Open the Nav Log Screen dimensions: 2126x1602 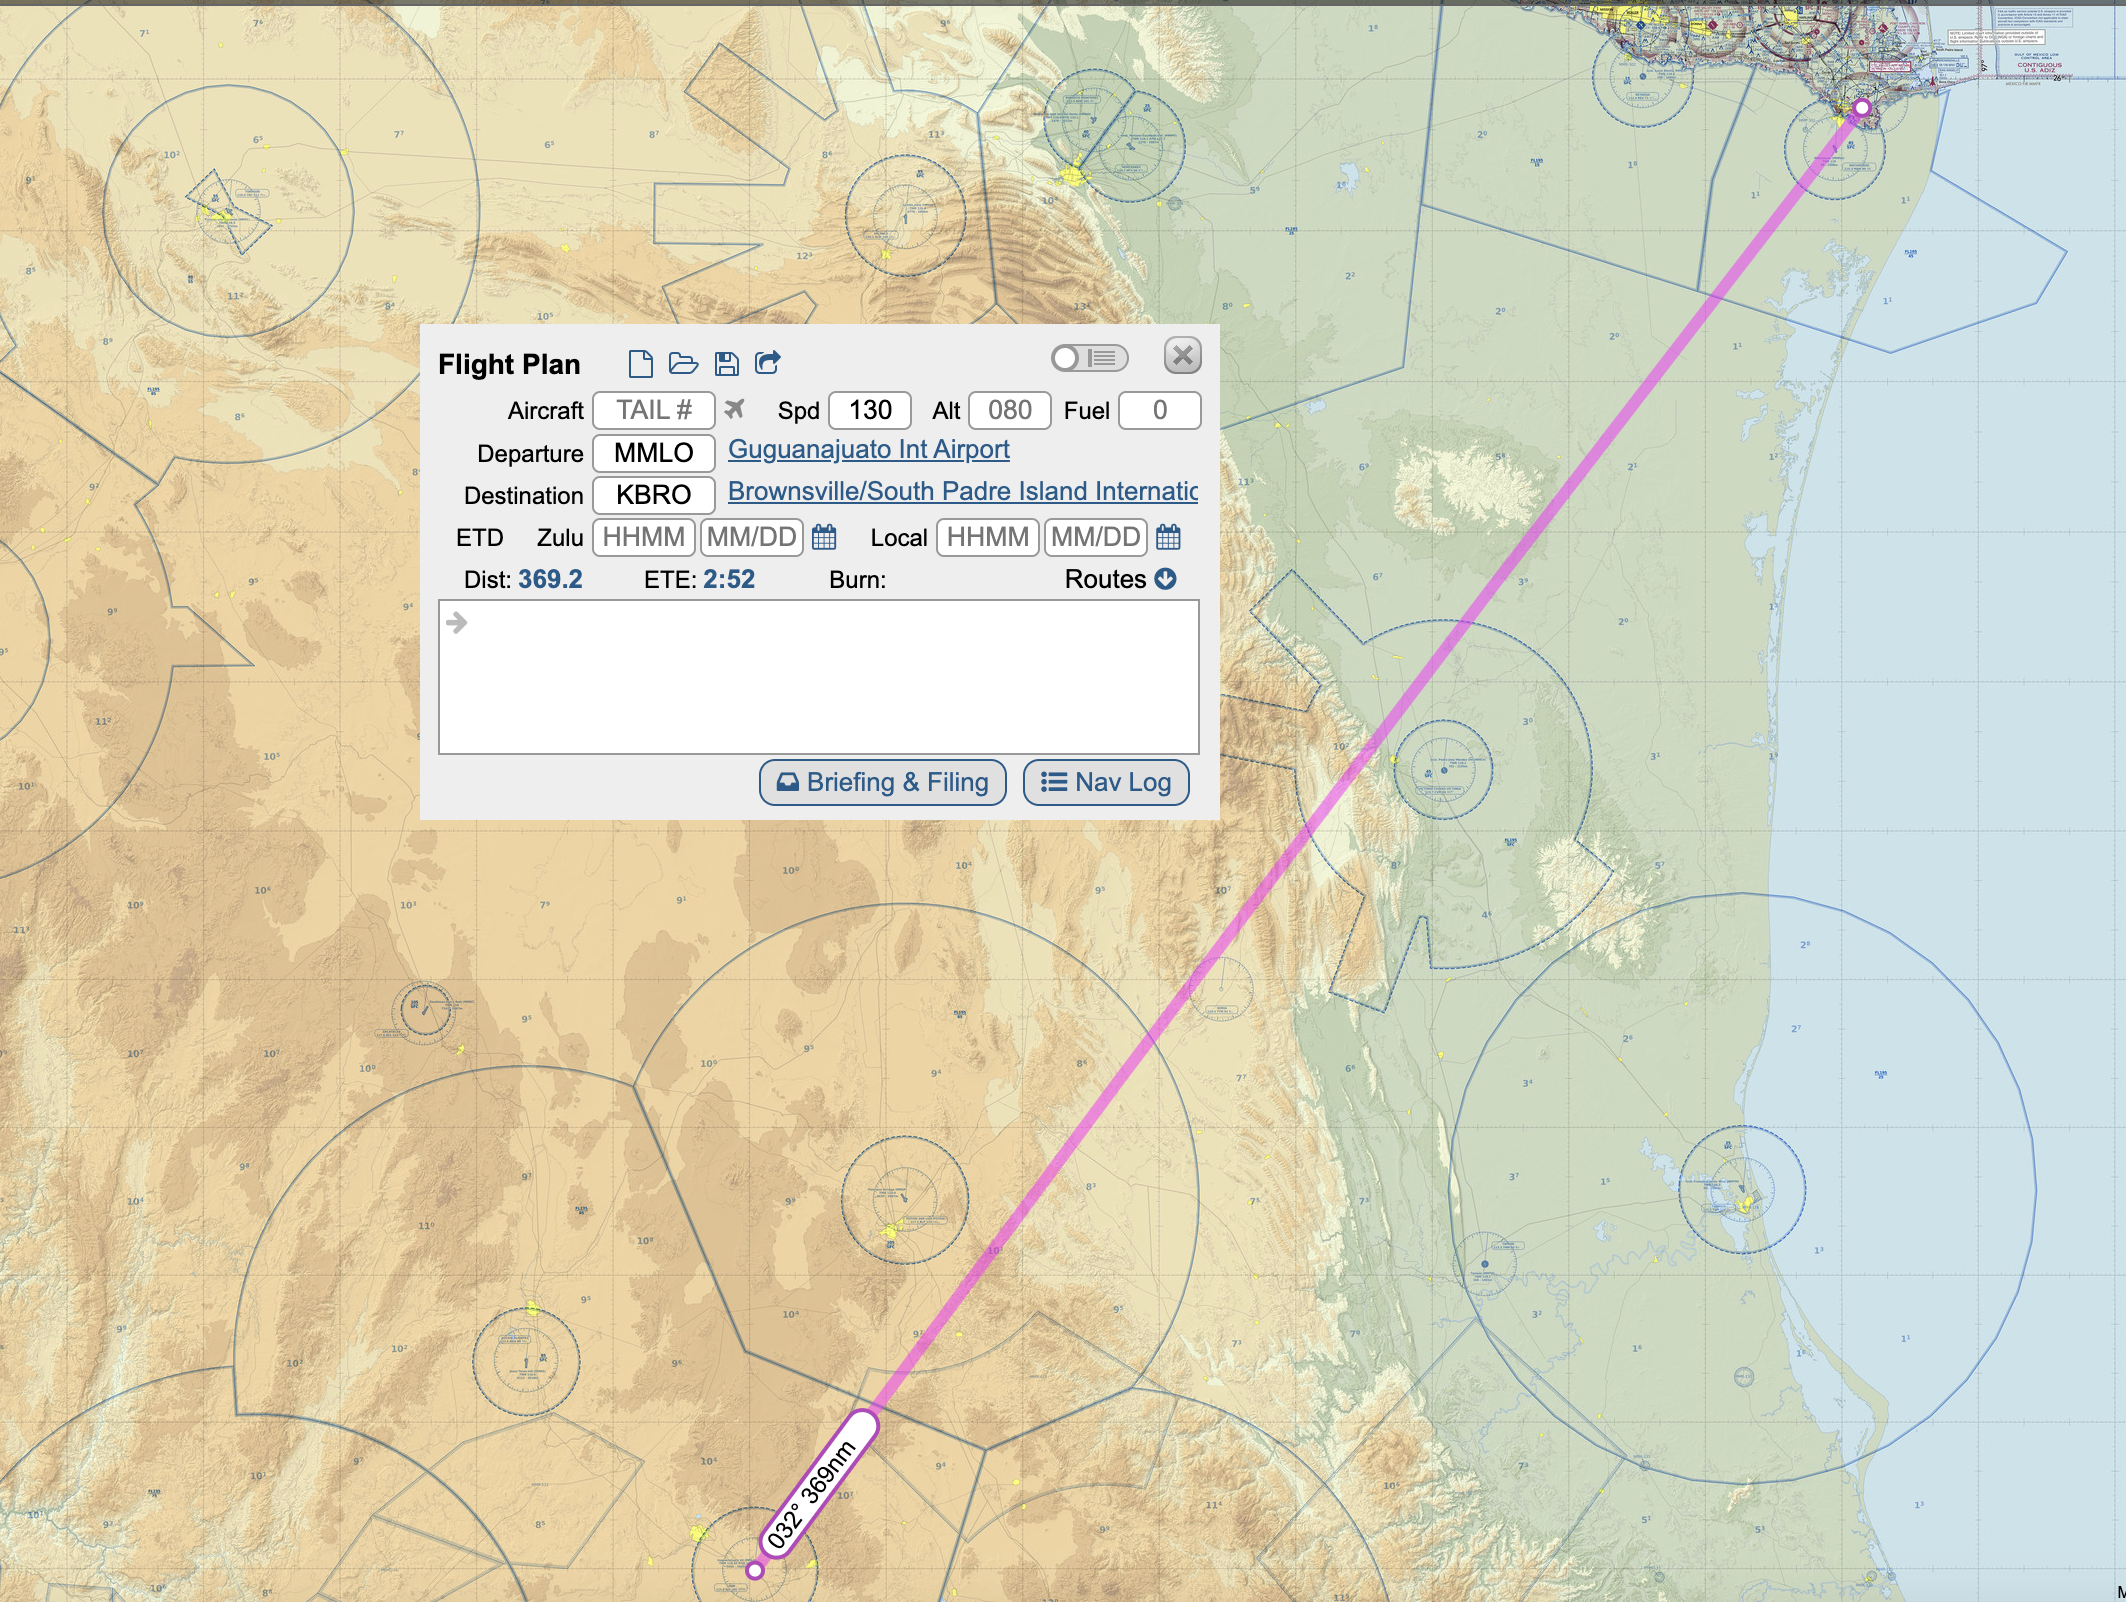(x=1106, y=782)
